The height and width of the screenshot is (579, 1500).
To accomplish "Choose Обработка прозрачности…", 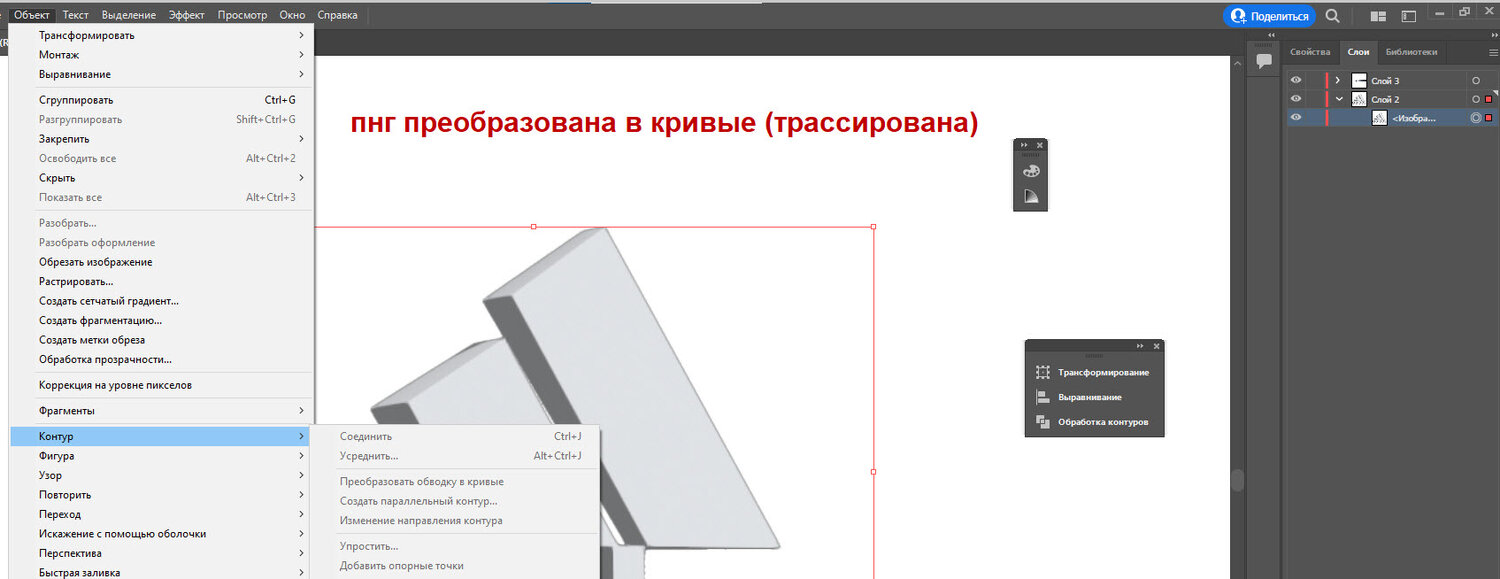I will pos(161,359).
